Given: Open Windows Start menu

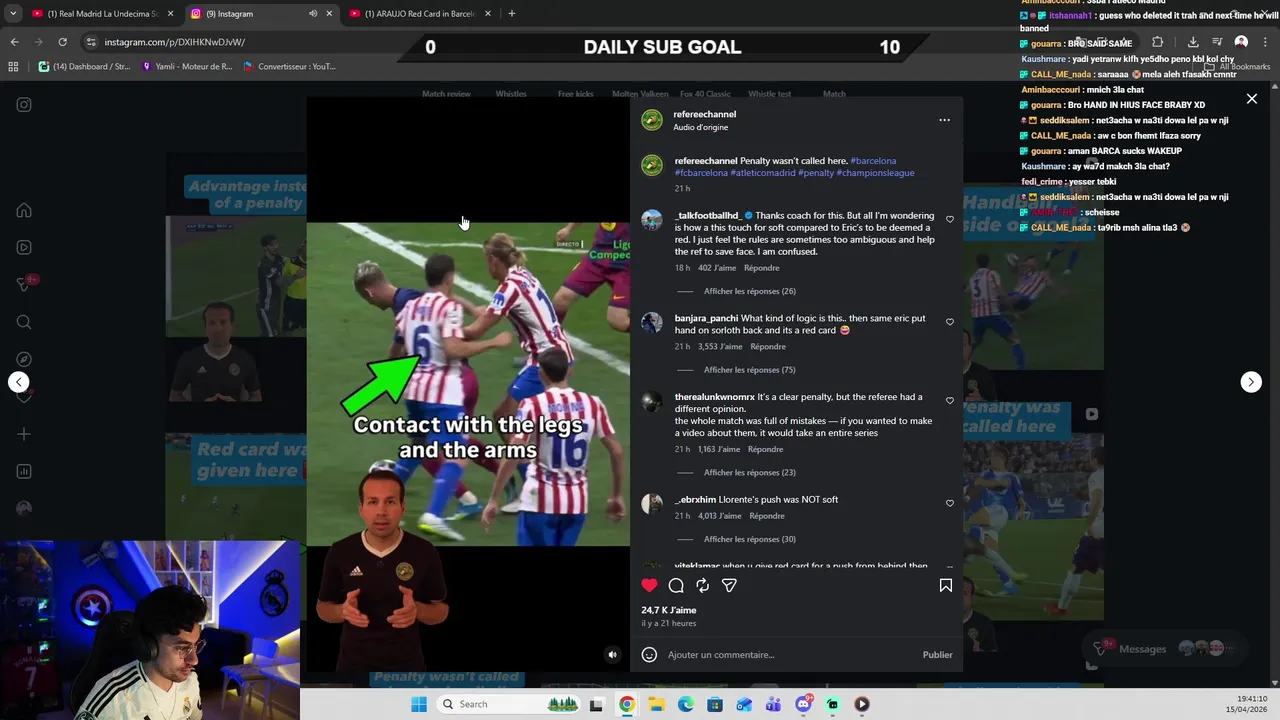Looking at the screenshot, I should (418, 704).
